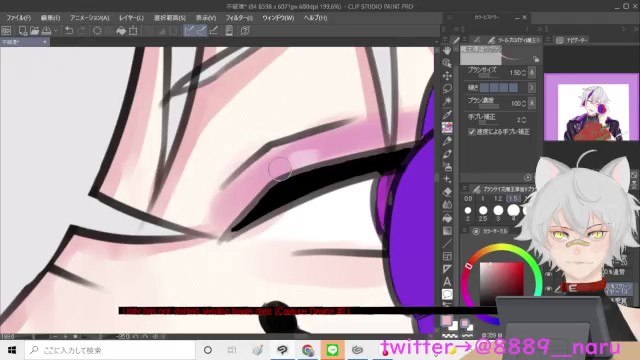Select the Decoration sparkle tool
The width and height of the screenshot is (640, 360).
[x=447, y=179]
